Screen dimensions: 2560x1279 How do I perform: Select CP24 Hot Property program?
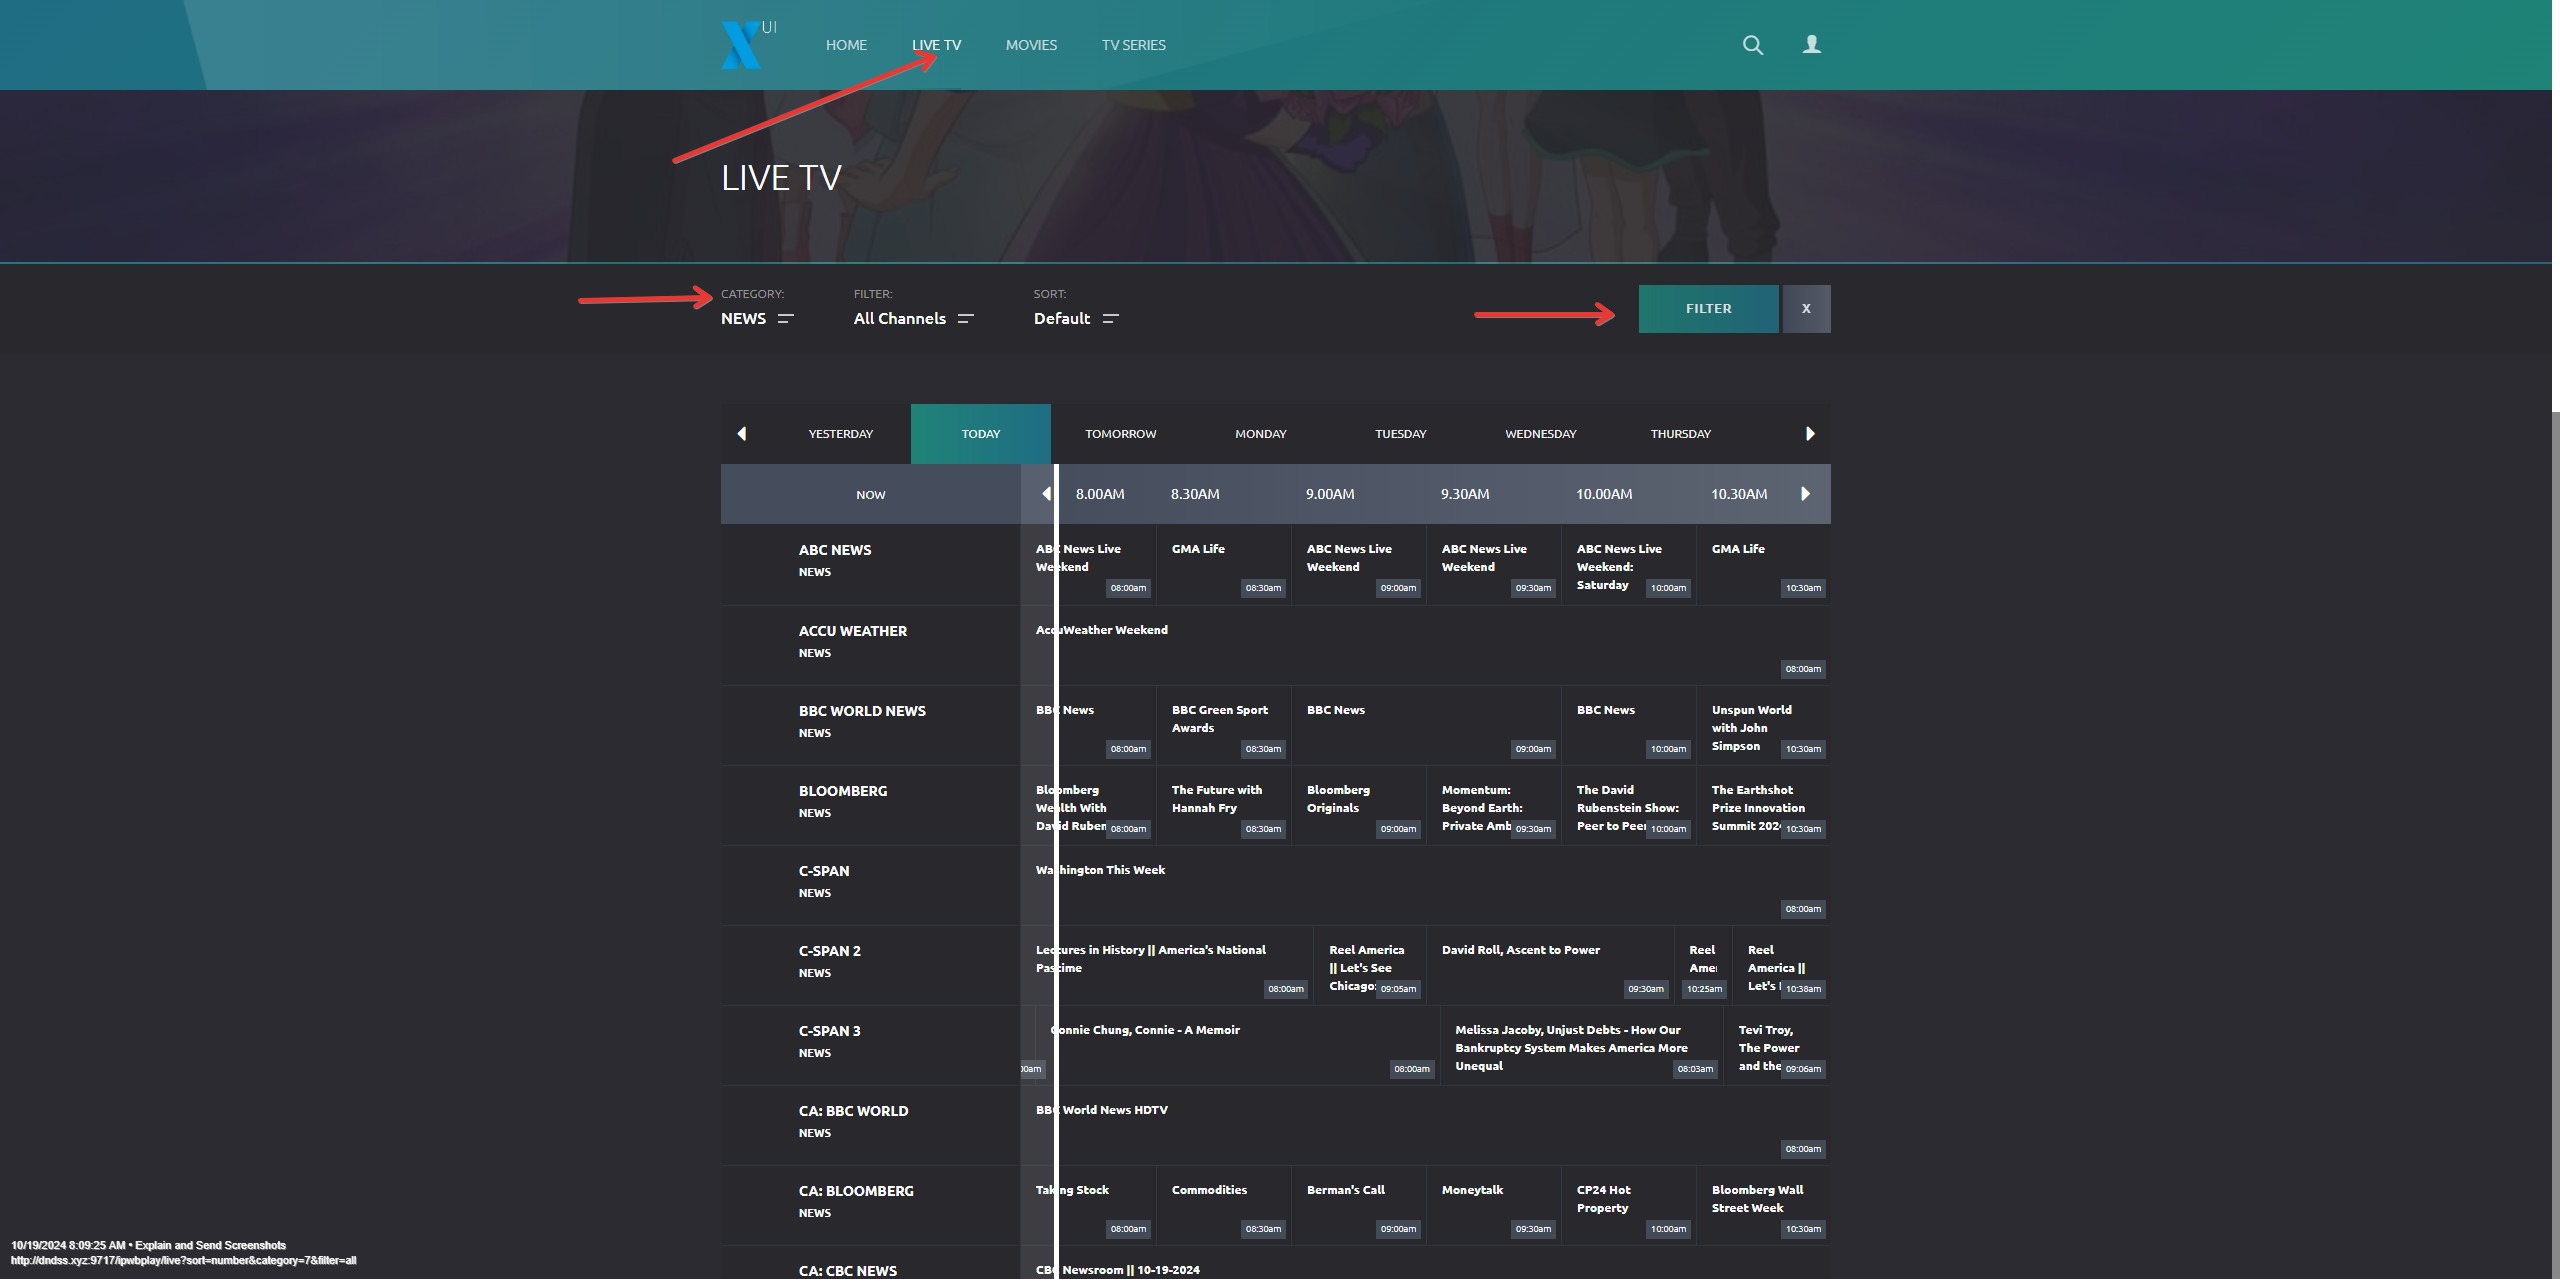[1629, 1205]
